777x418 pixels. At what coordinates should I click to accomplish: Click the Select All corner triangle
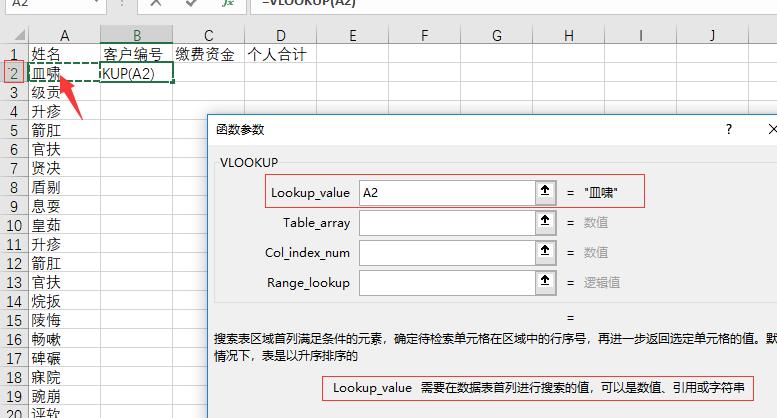(x=19, y=35)
